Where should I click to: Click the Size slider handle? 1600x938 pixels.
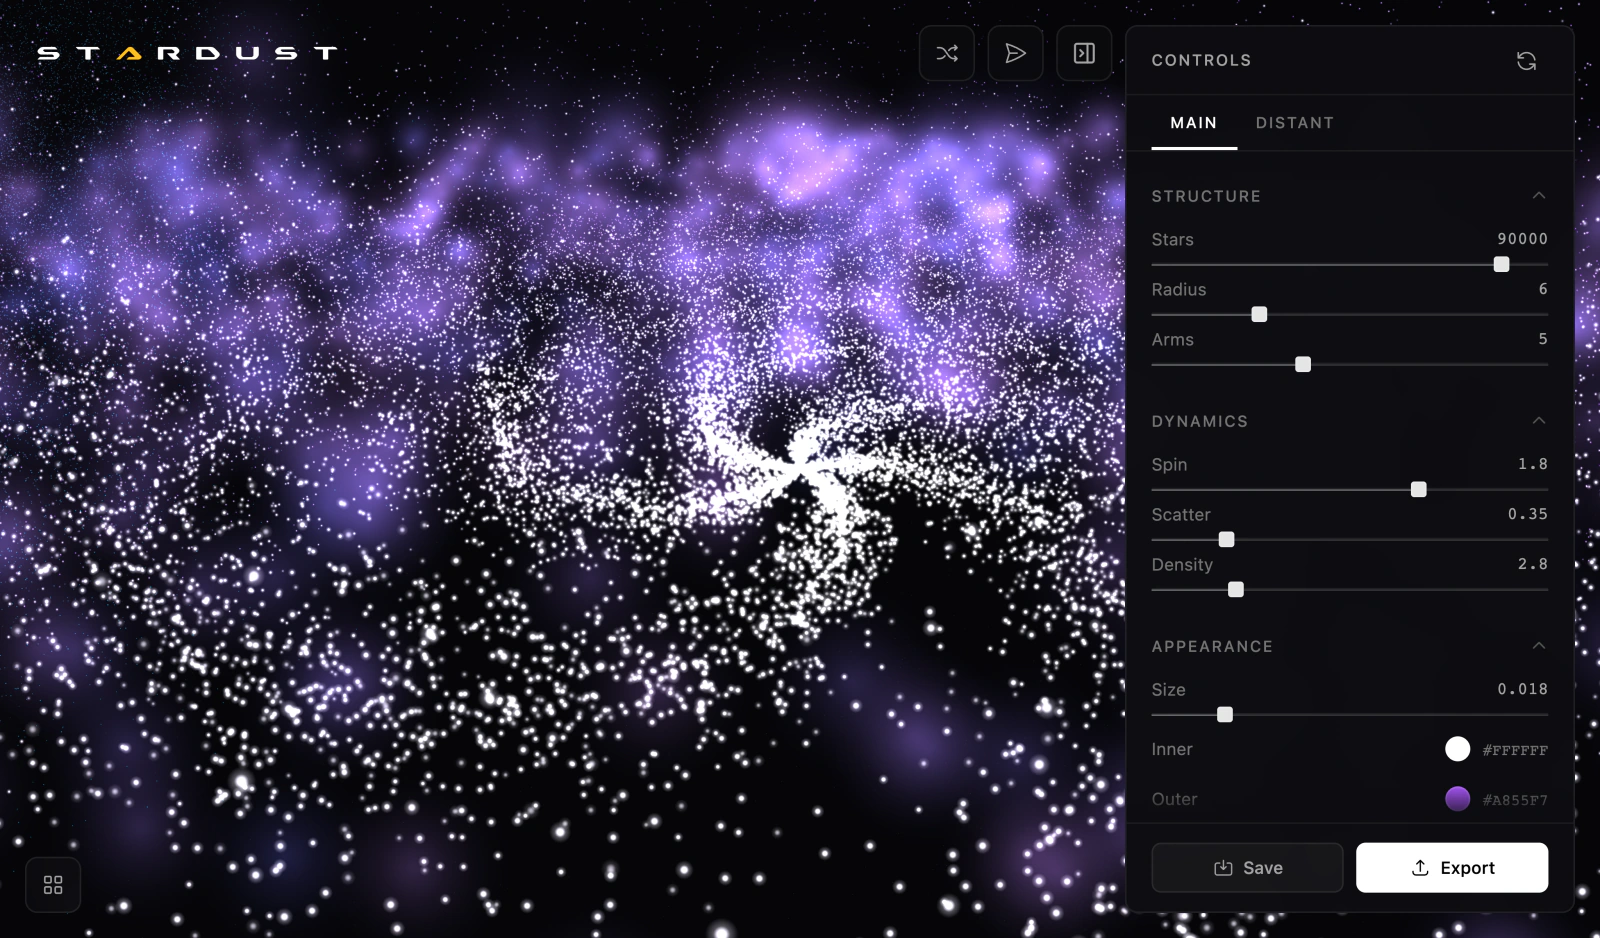(x=1225, y=714)
